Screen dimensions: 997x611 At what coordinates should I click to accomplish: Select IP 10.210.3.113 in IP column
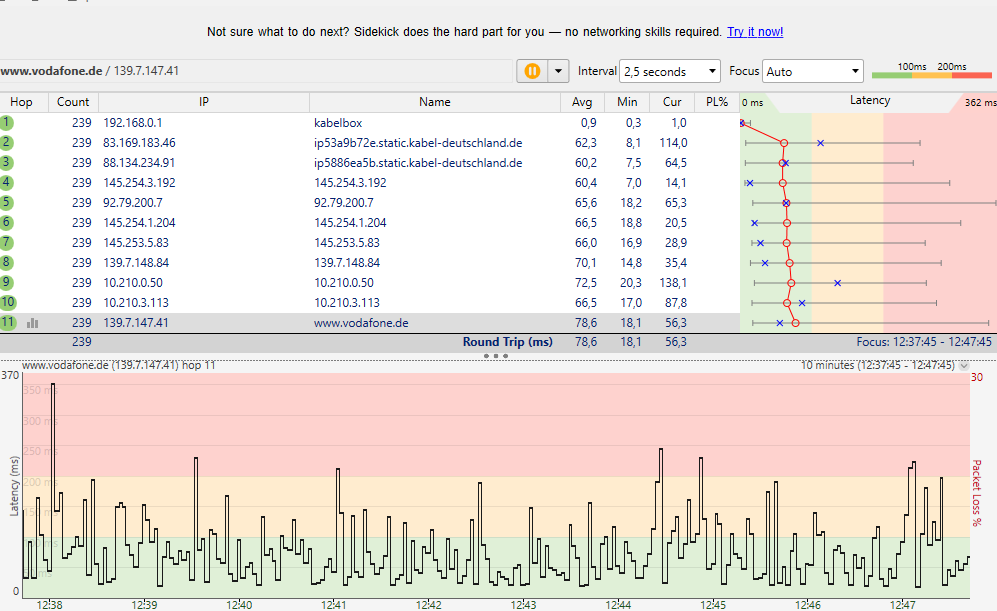(x=136, y=303)
